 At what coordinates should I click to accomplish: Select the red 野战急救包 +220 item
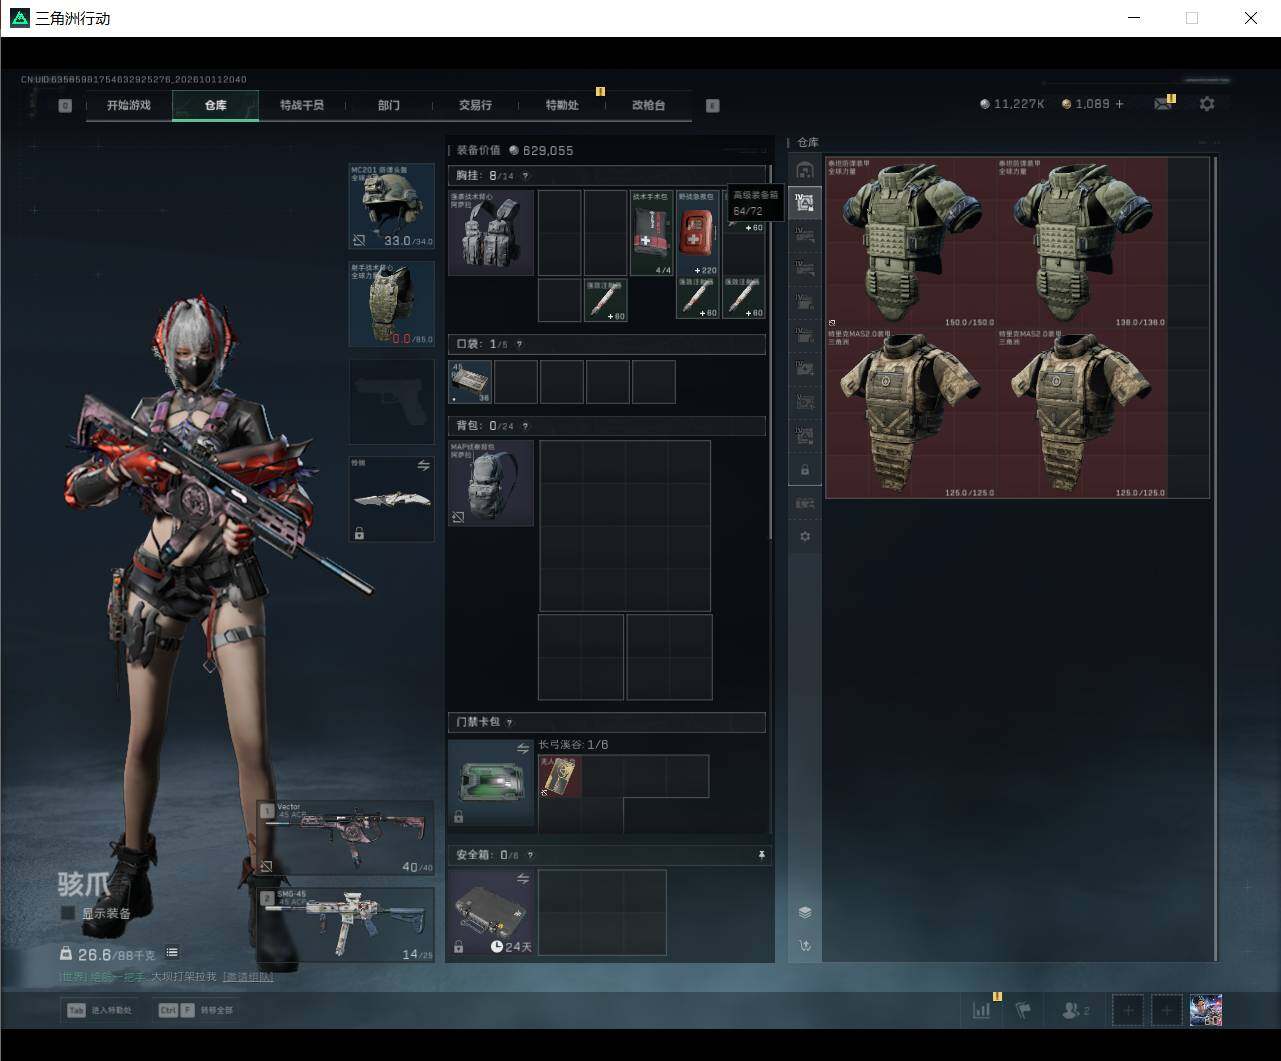pos(698,233)
